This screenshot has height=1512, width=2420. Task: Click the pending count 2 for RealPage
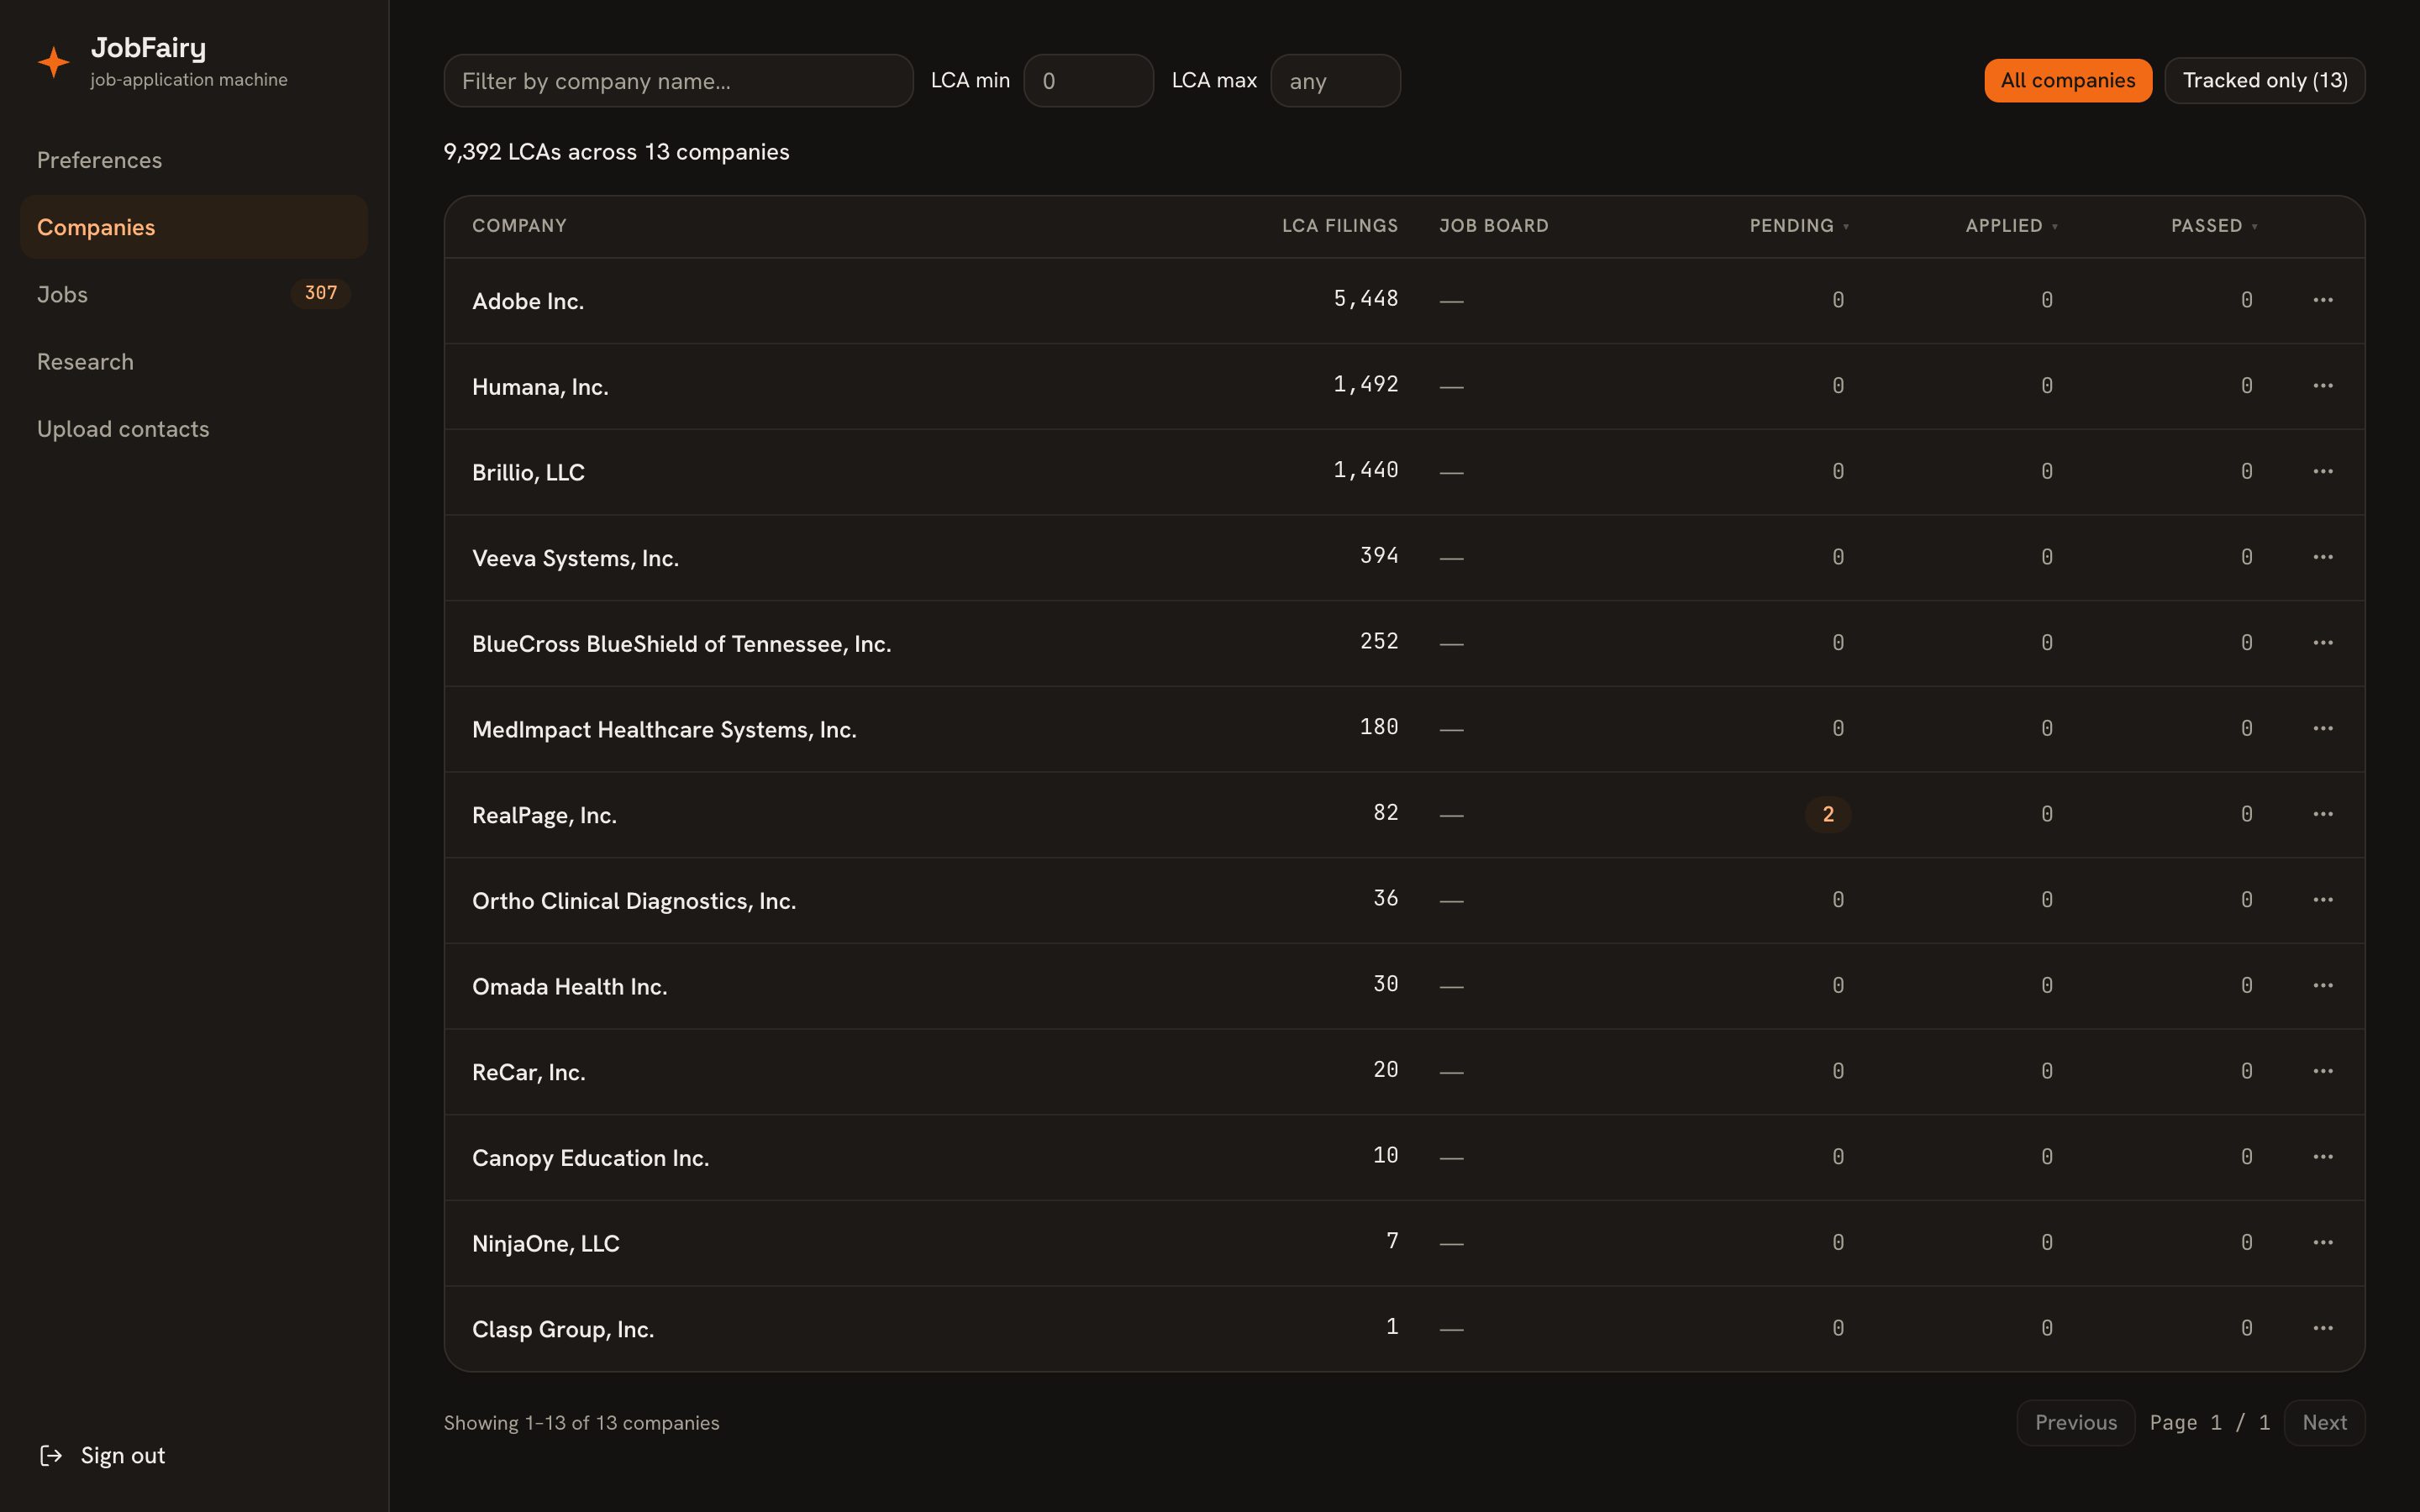click(x=1828, y=814)
